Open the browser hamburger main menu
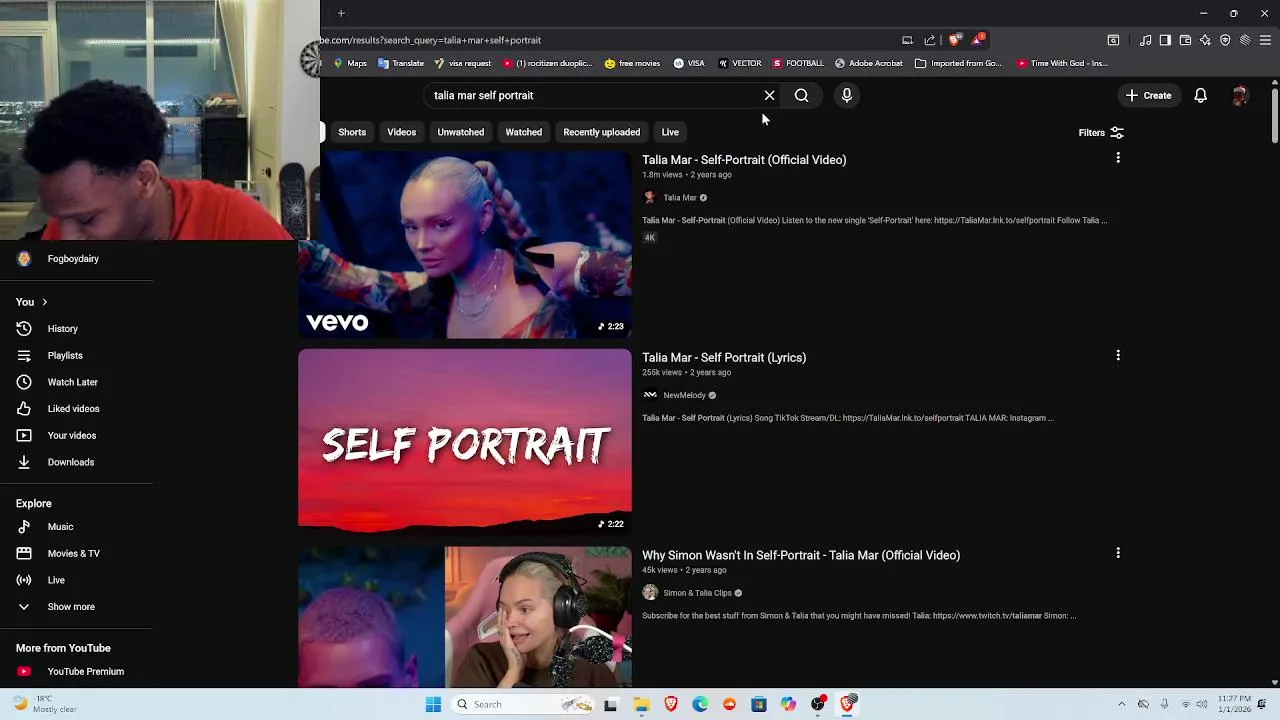This screenshot has height=720, width=1280. click(1265, 40)
